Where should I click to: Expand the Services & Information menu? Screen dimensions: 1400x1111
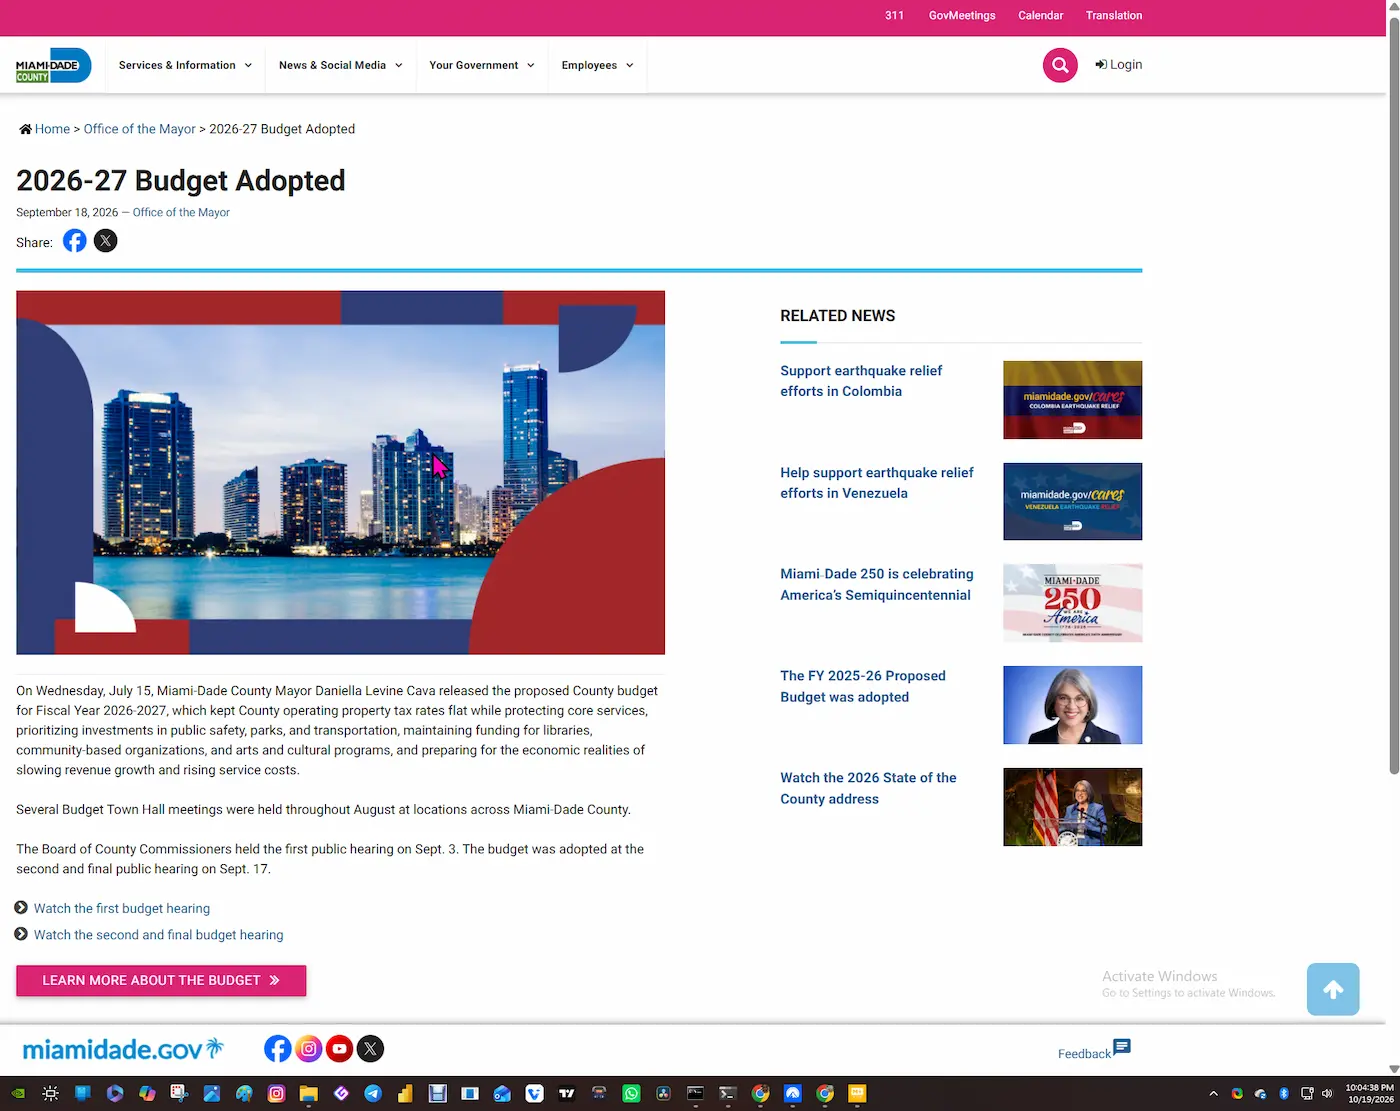185,65
